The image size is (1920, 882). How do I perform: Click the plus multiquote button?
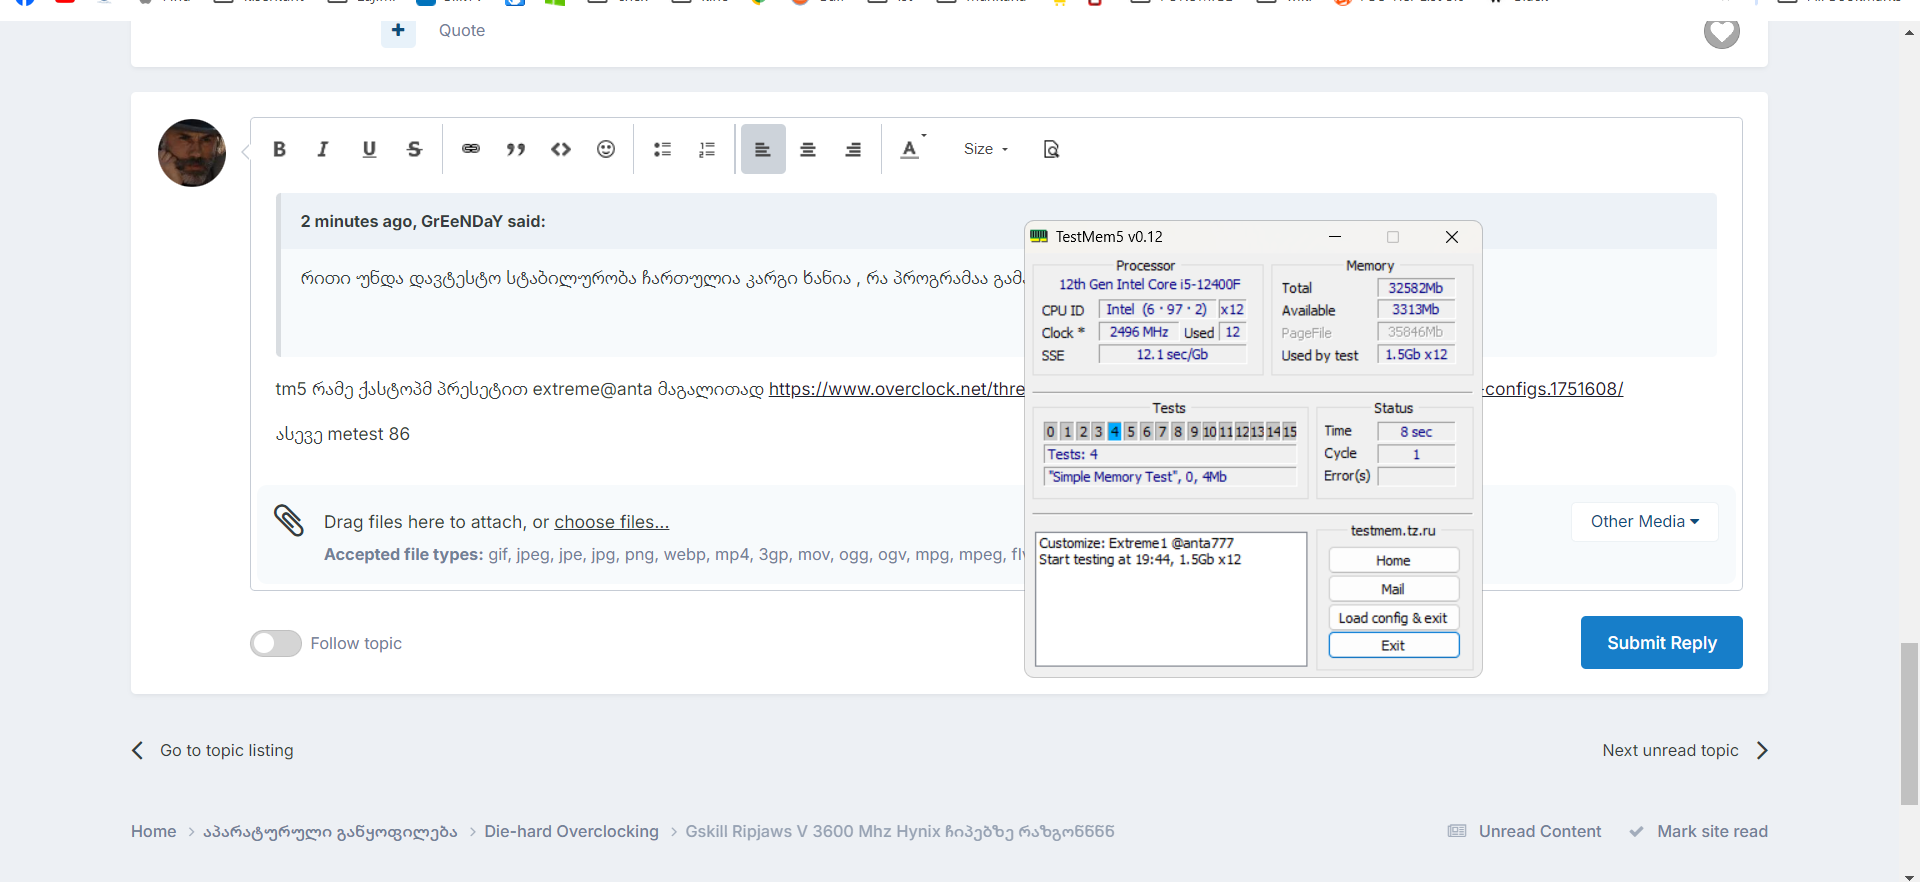[398, 30]
